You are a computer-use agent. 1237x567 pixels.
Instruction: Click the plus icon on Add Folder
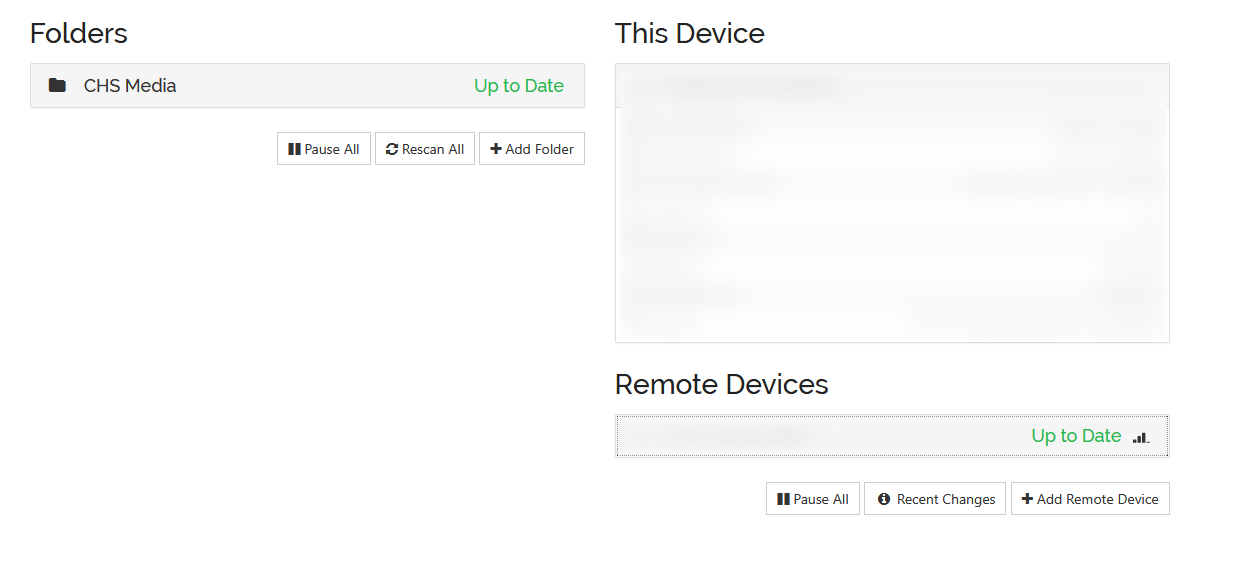click(496, 149)
